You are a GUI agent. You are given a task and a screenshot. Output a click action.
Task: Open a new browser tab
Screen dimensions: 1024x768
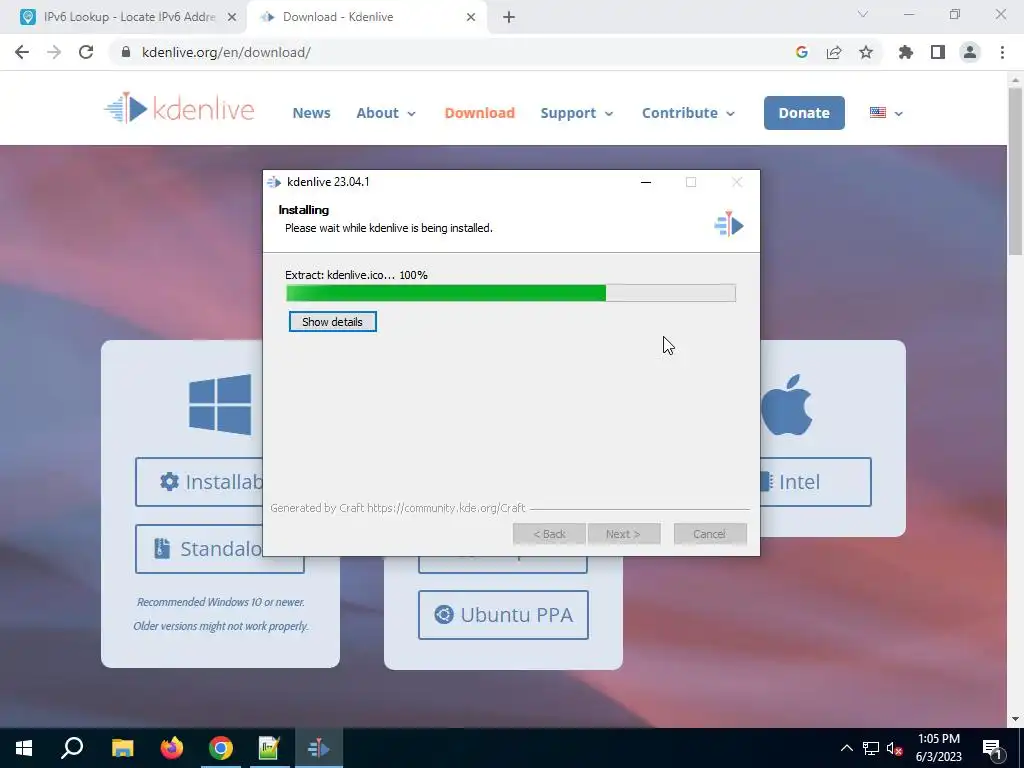coord(509,17)
